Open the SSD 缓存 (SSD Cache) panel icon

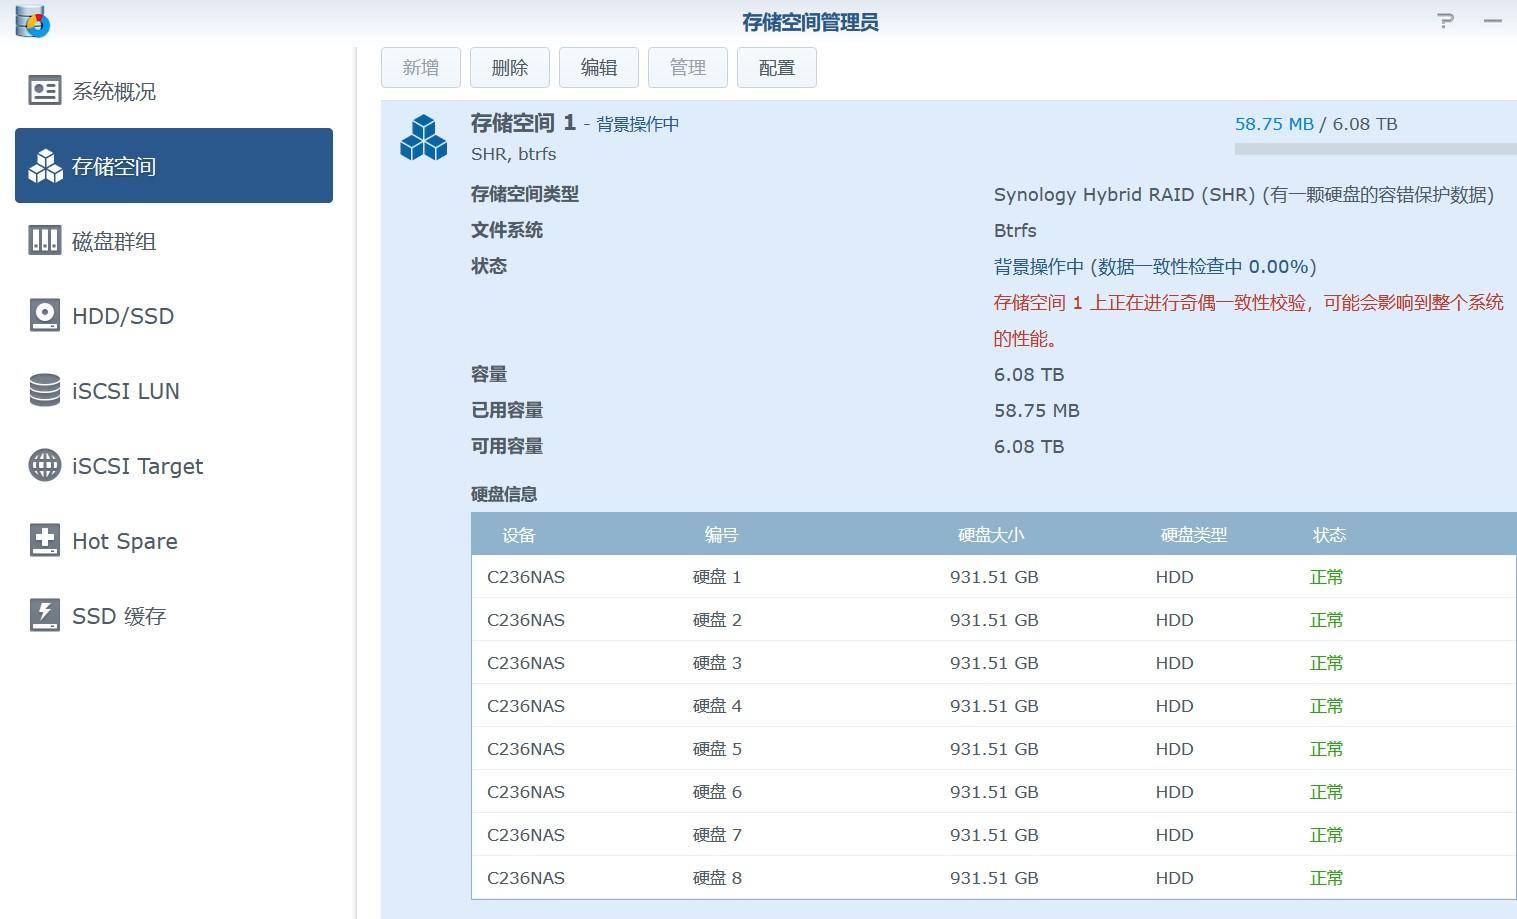44,615
